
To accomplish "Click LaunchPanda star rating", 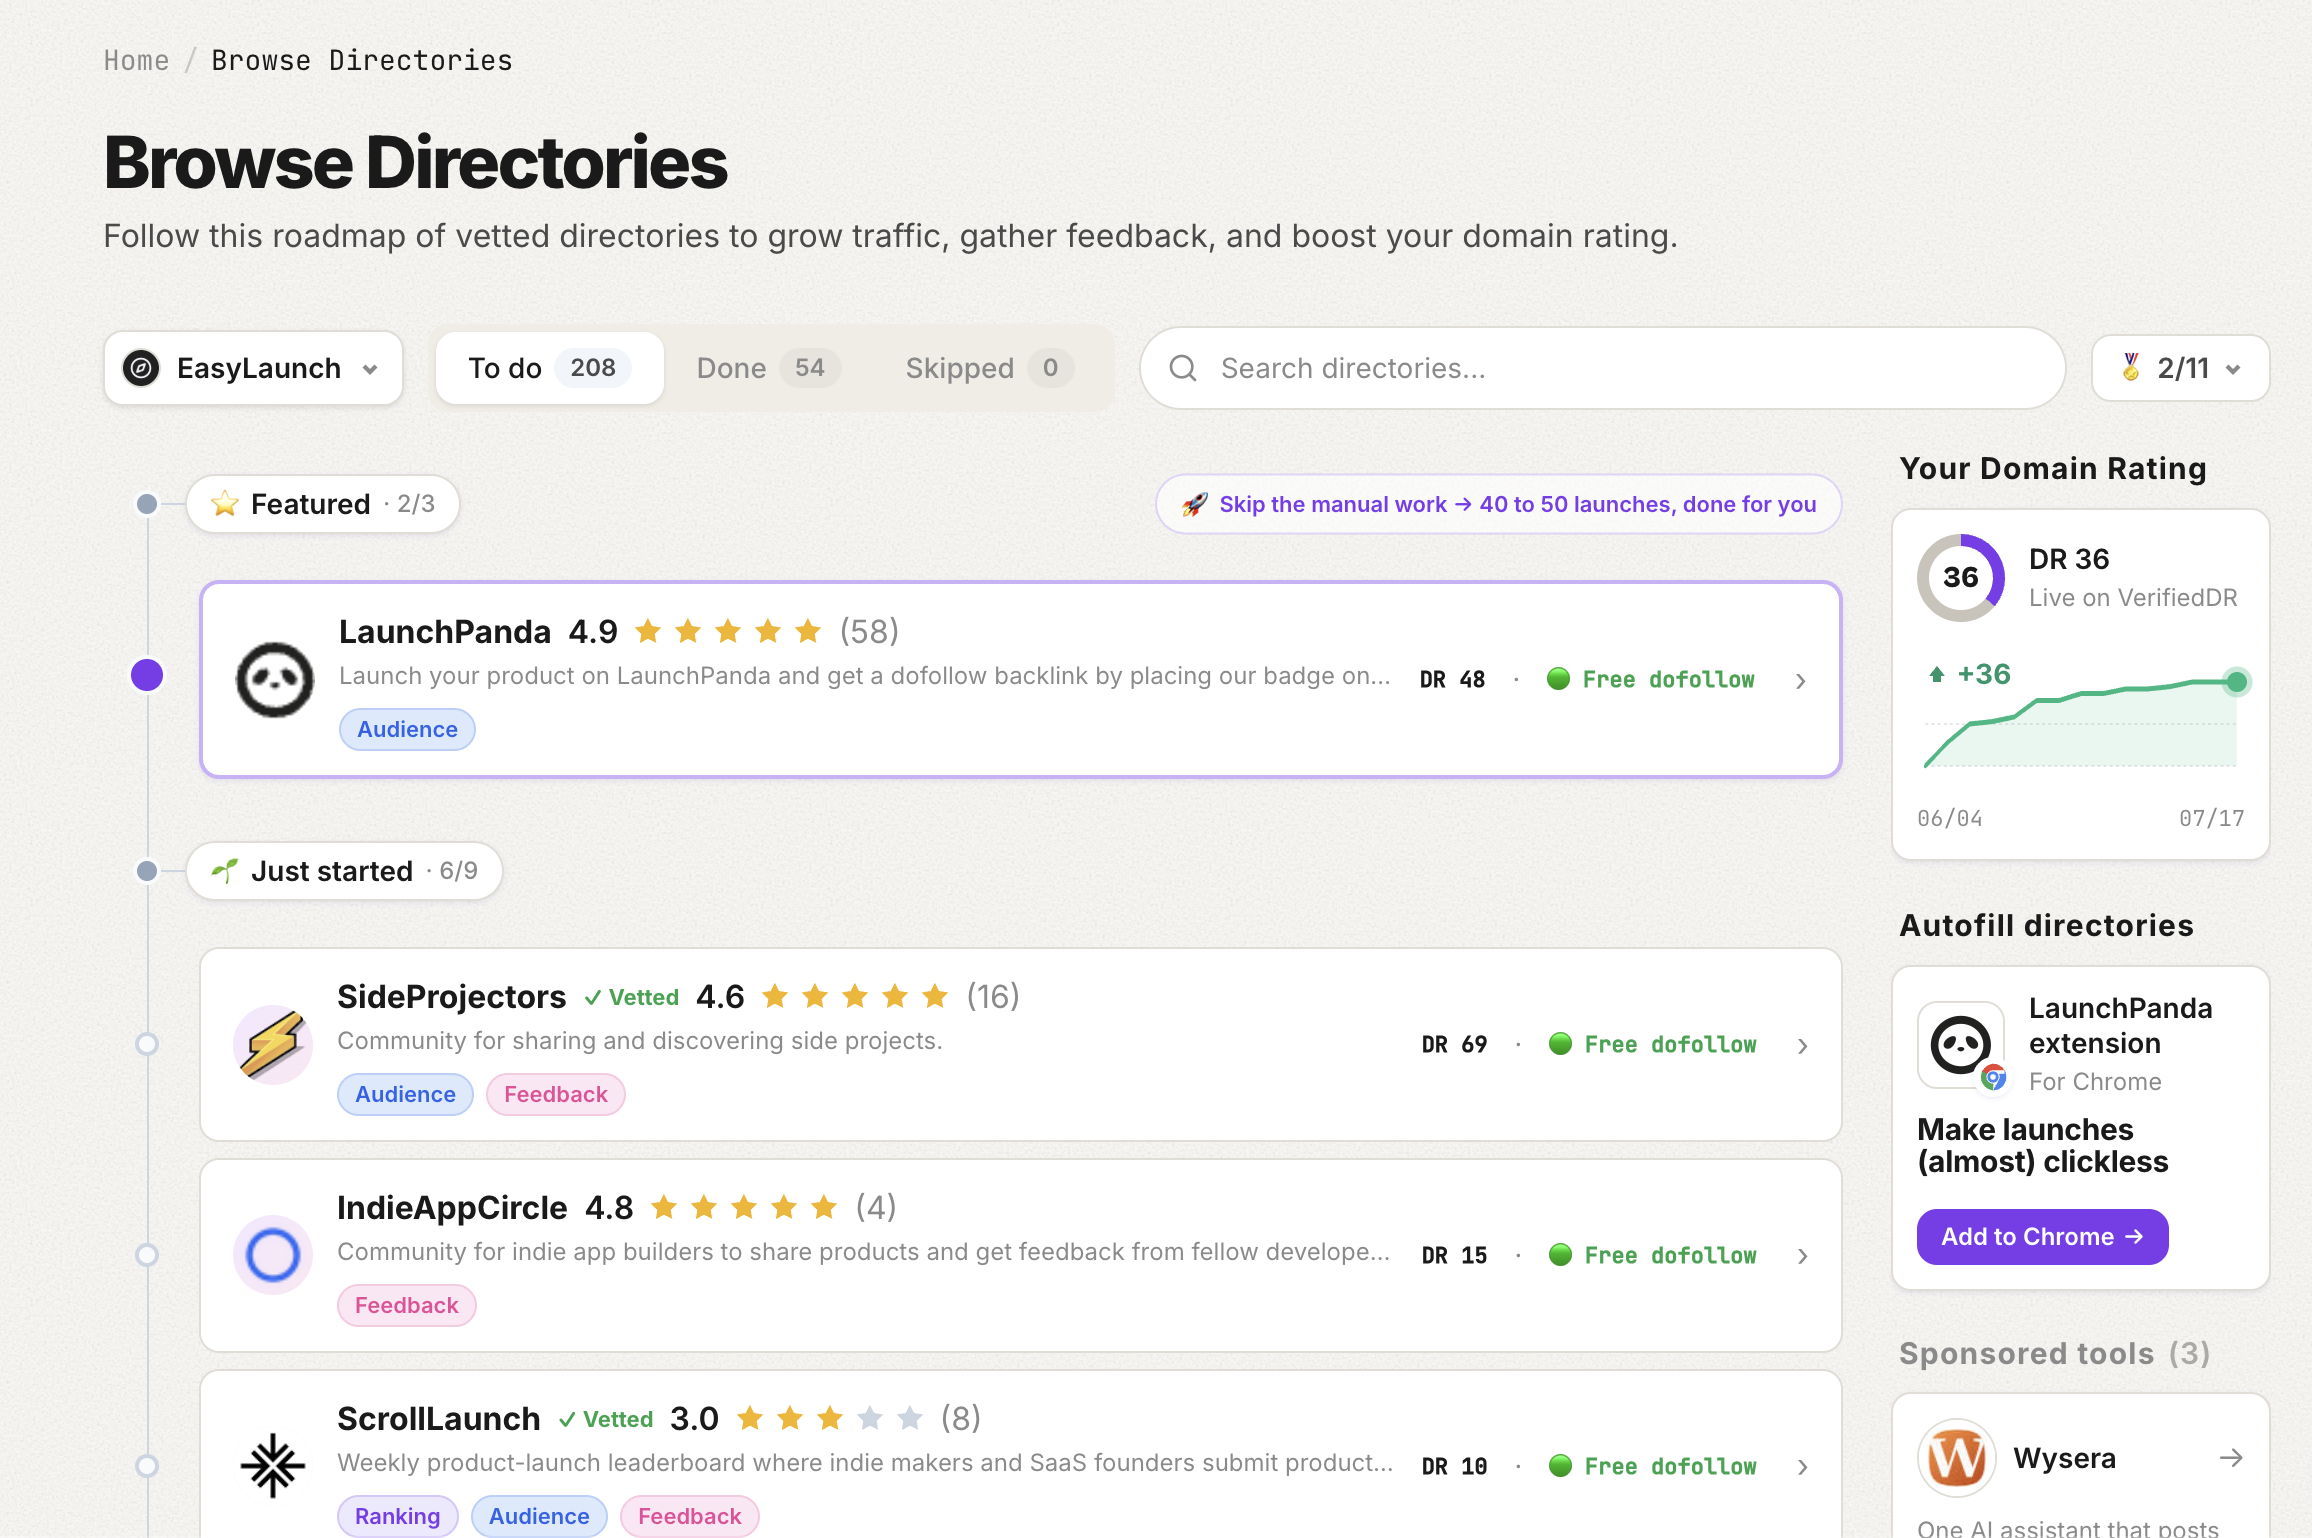I will click(x=728, y=631).
